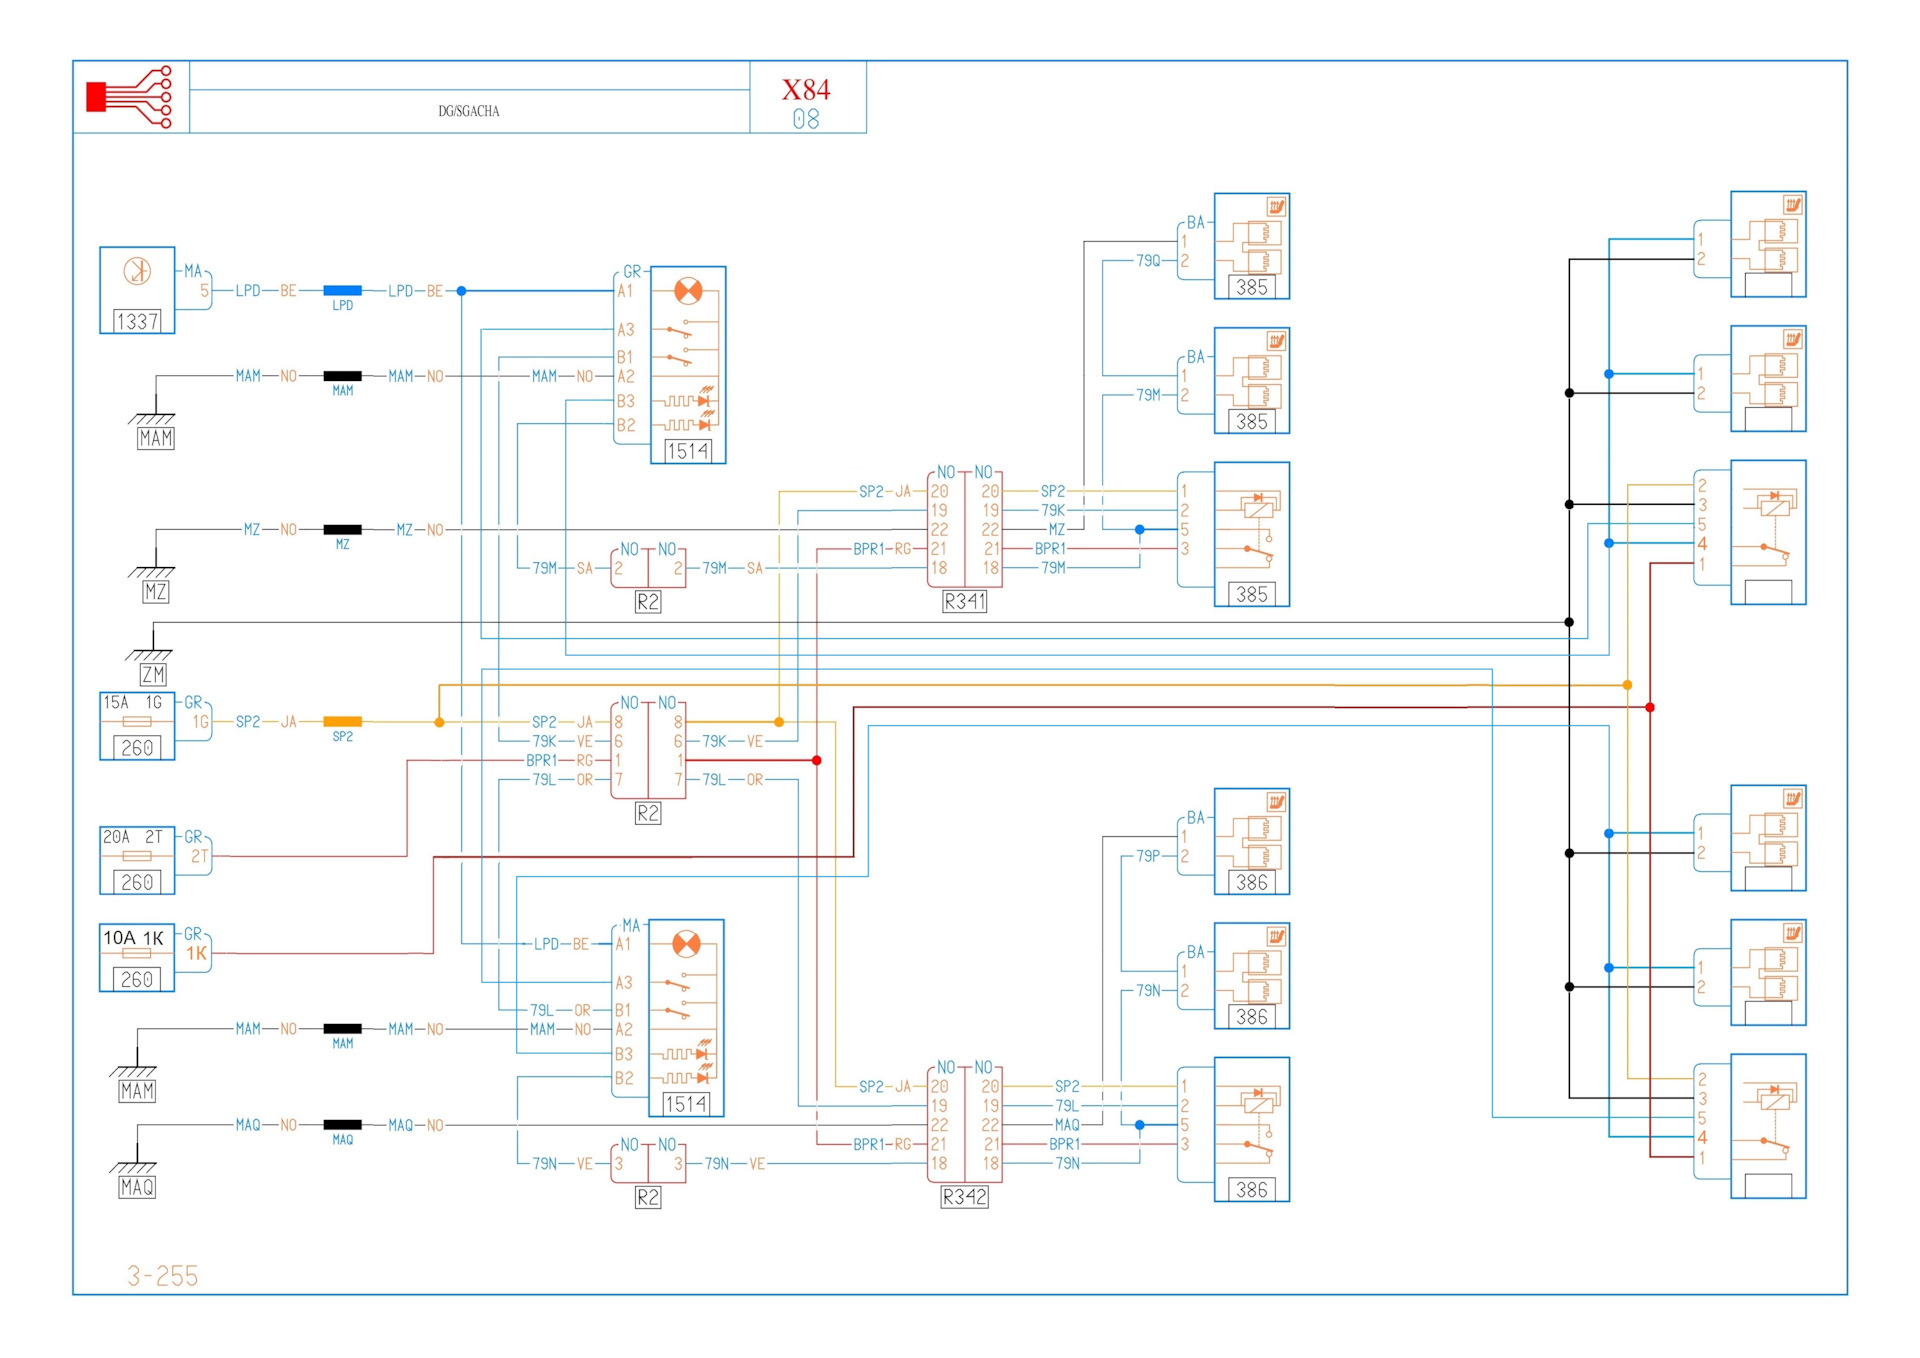
Task: Click the 20A 2T fuse rating text
Action: point(133,837)
